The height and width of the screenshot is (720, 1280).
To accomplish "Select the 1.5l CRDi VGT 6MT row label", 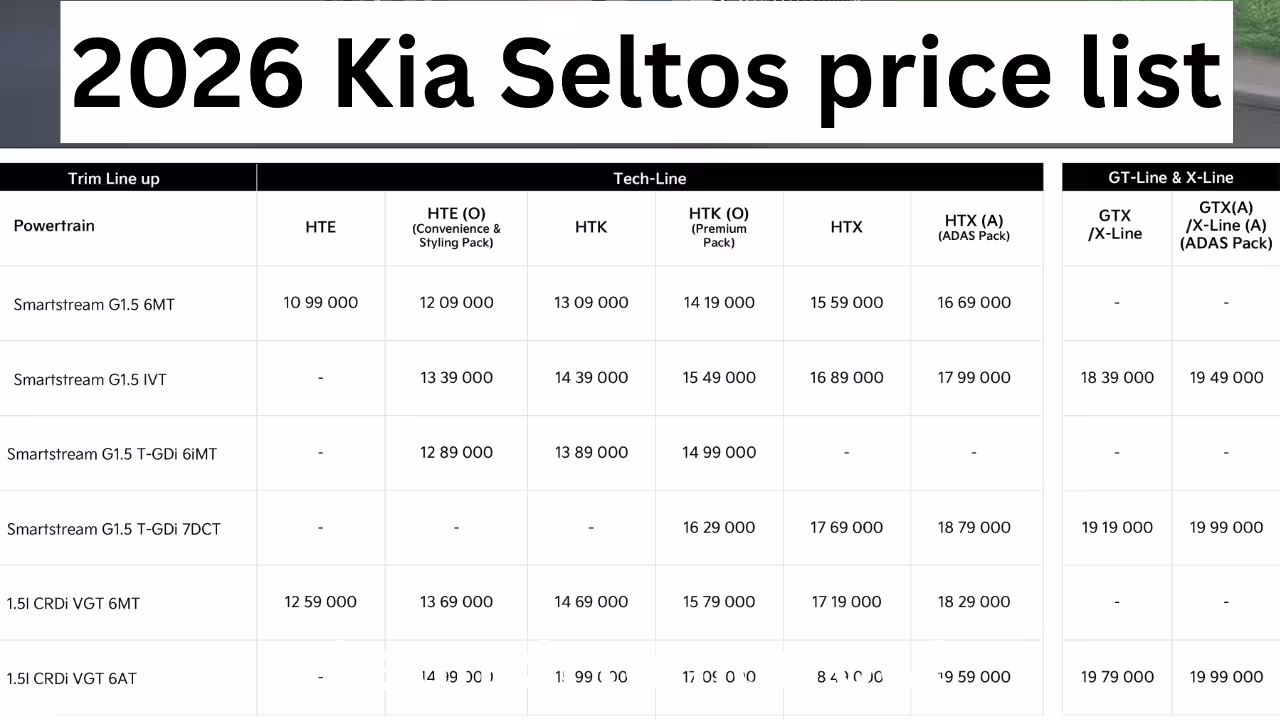I will point(73,603).
